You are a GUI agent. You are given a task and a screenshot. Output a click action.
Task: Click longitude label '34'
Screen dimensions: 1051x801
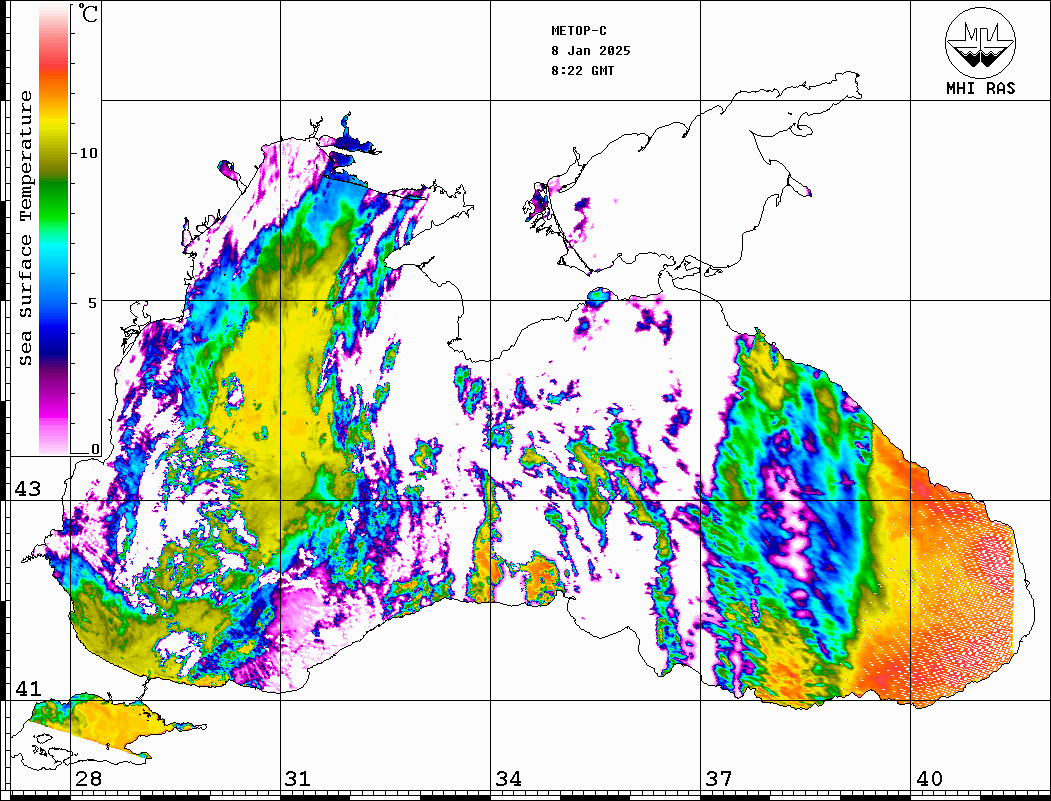[508, 779]
